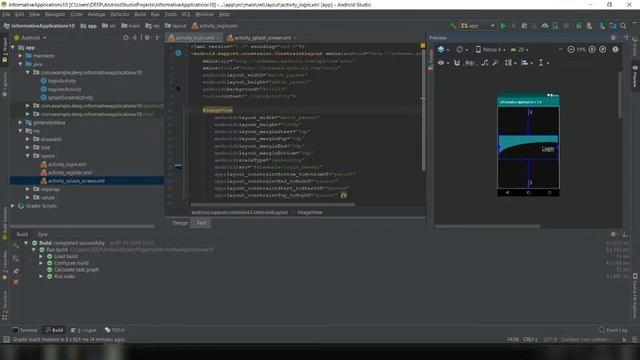Open the Logcat tool window tab
640x360 pixels.
pos(84,330)
